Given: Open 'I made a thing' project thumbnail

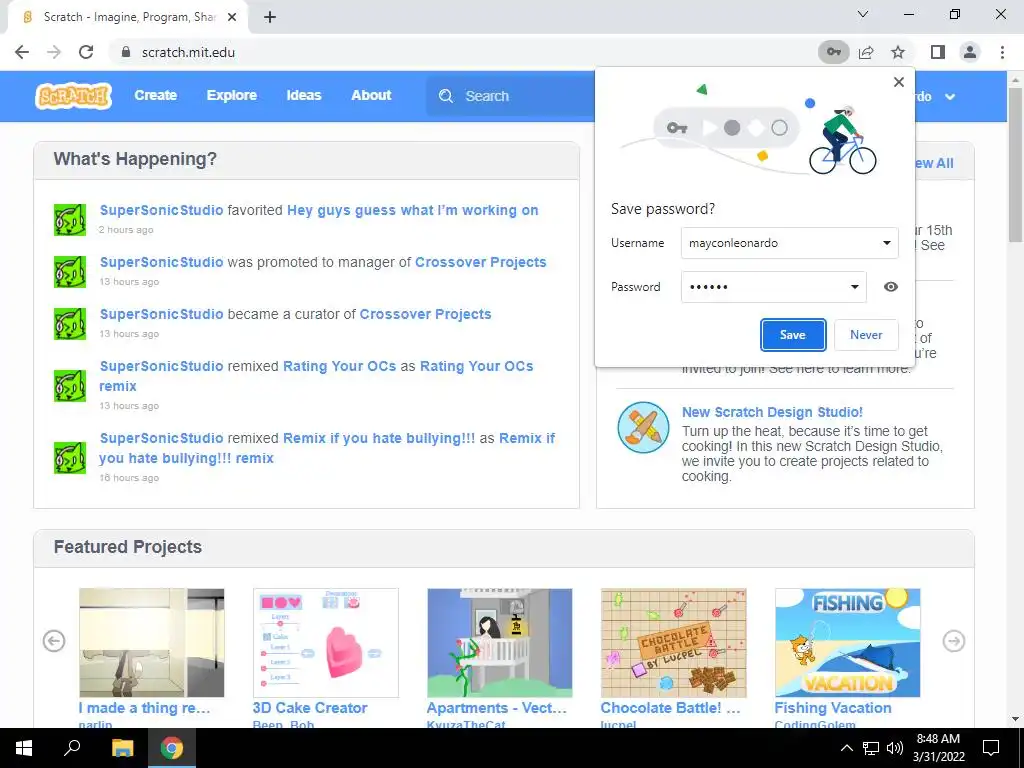Looking at the screenshot, I should point(152,643).
